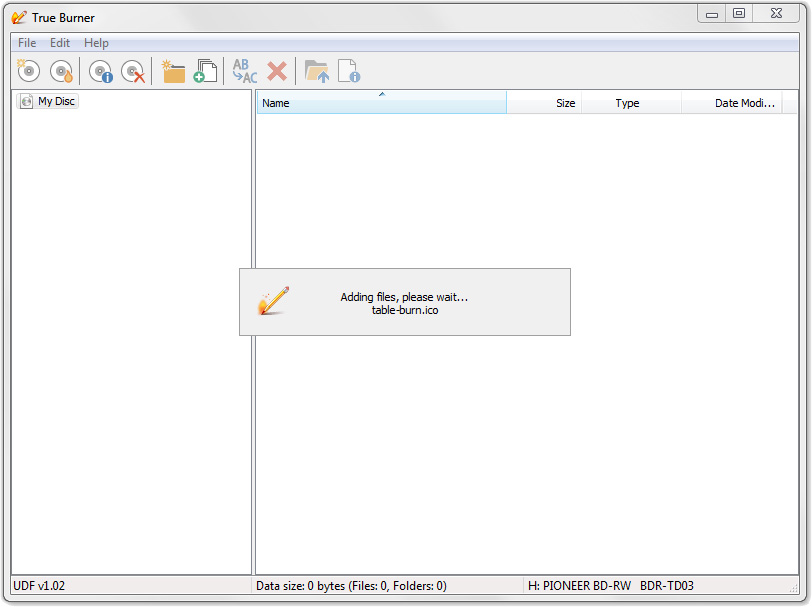Sort by the Date Modified column
Image resolution: width=812 pixels, height=607 pixels.
click(738, 103)
